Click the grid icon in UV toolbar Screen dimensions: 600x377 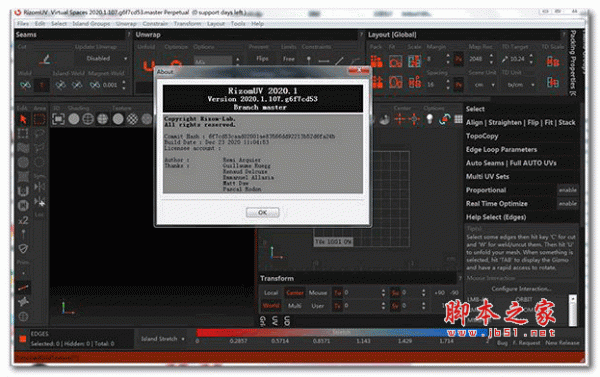(x=458, y=119)
